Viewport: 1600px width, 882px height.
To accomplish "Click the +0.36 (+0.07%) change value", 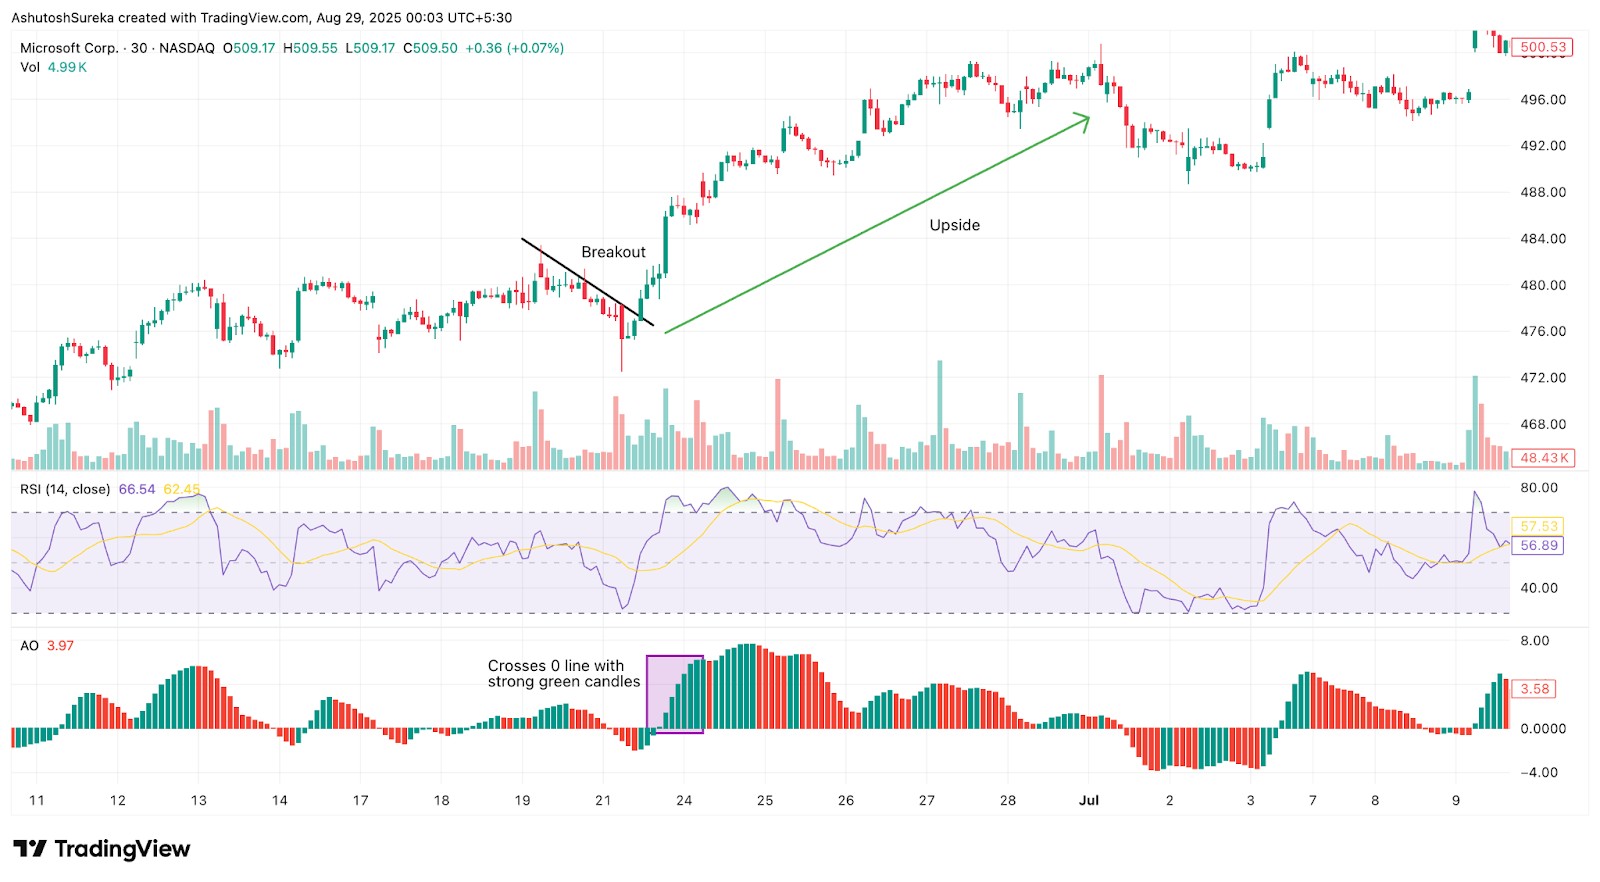I will tap(515, 48).
